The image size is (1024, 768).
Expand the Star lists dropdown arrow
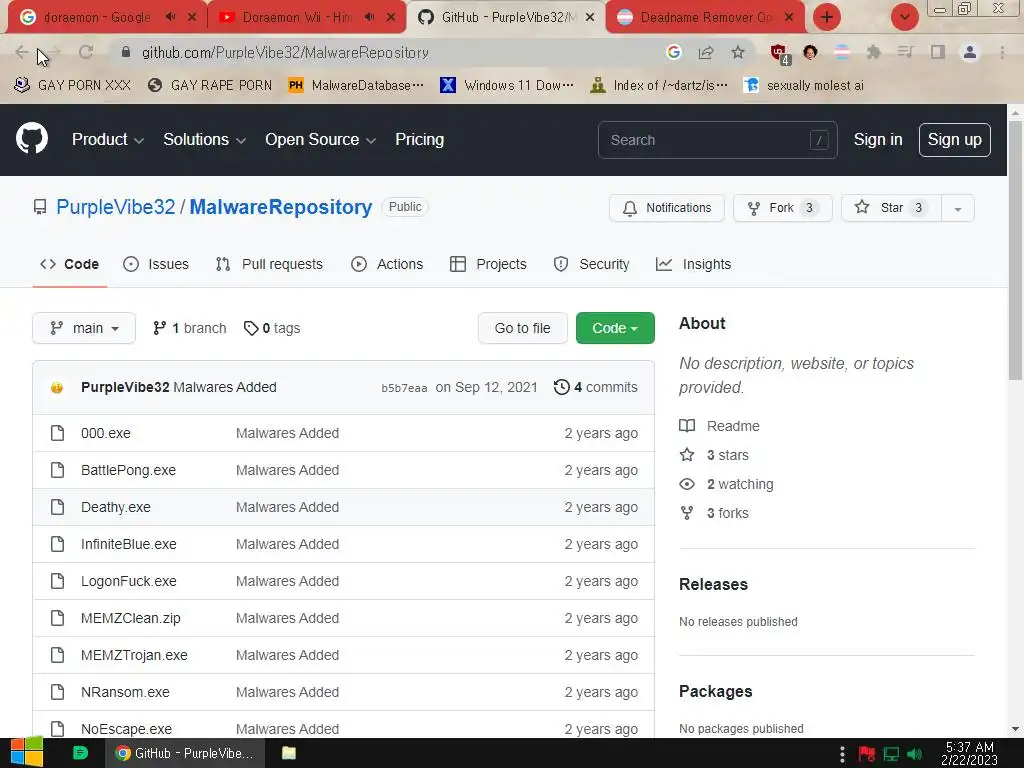[958, 208]
